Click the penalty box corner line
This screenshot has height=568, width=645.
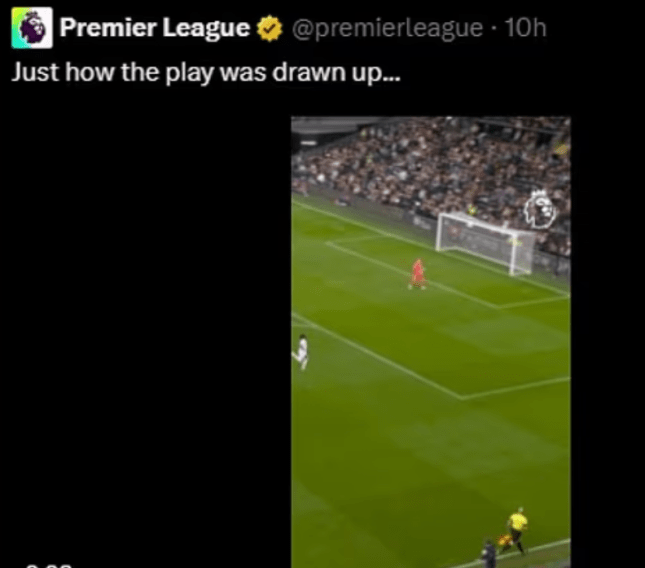pyautogui.click(x=462, y=397)
